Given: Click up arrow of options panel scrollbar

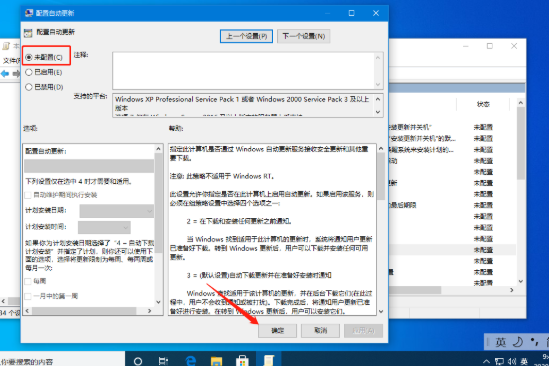Looking at the screenshot, I should [x=158, y=149].
